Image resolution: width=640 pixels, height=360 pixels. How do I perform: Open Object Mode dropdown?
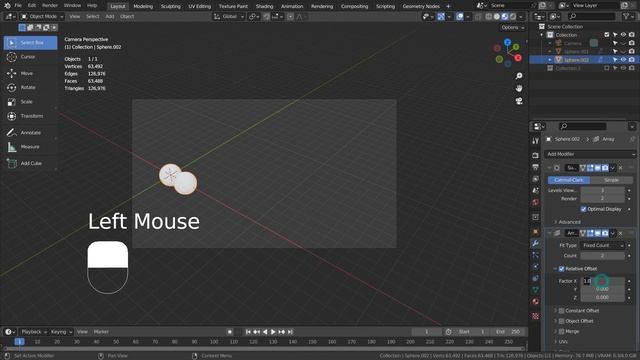pos(42,16)
